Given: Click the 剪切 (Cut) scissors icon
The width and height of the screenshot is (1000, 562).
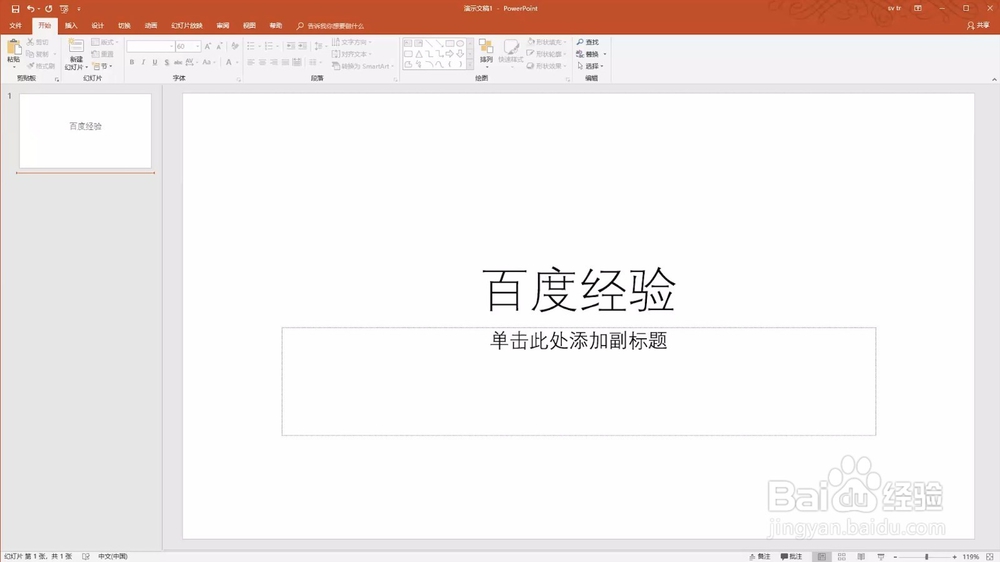Looking at the screenshot, I should click(30, 42).
